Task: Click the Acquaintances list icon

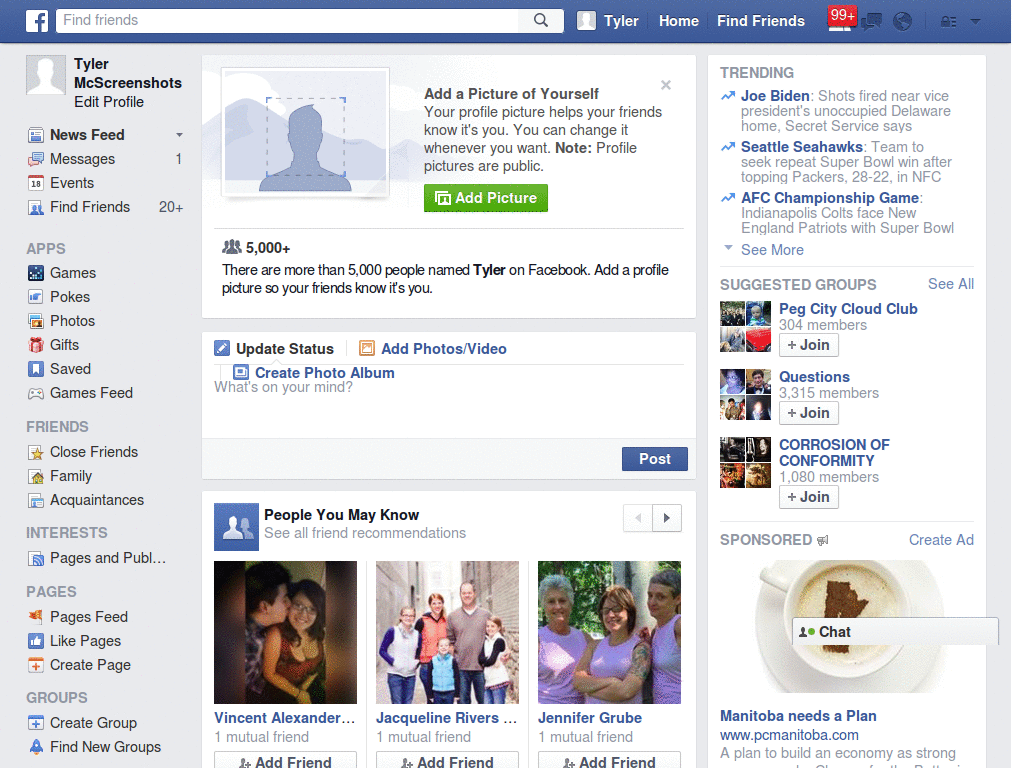Action: point(36,500)
